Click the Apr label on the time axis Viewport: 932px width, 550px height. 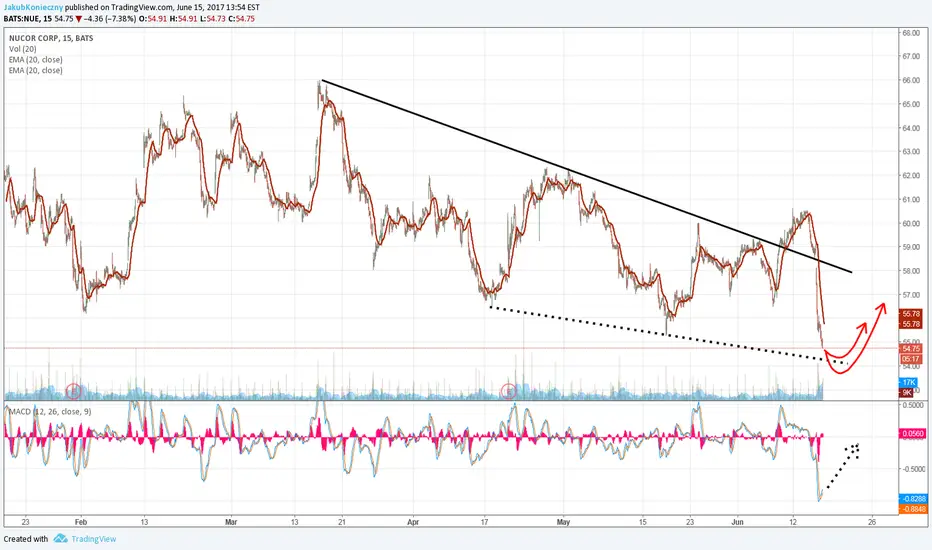(x=413, y=522)
